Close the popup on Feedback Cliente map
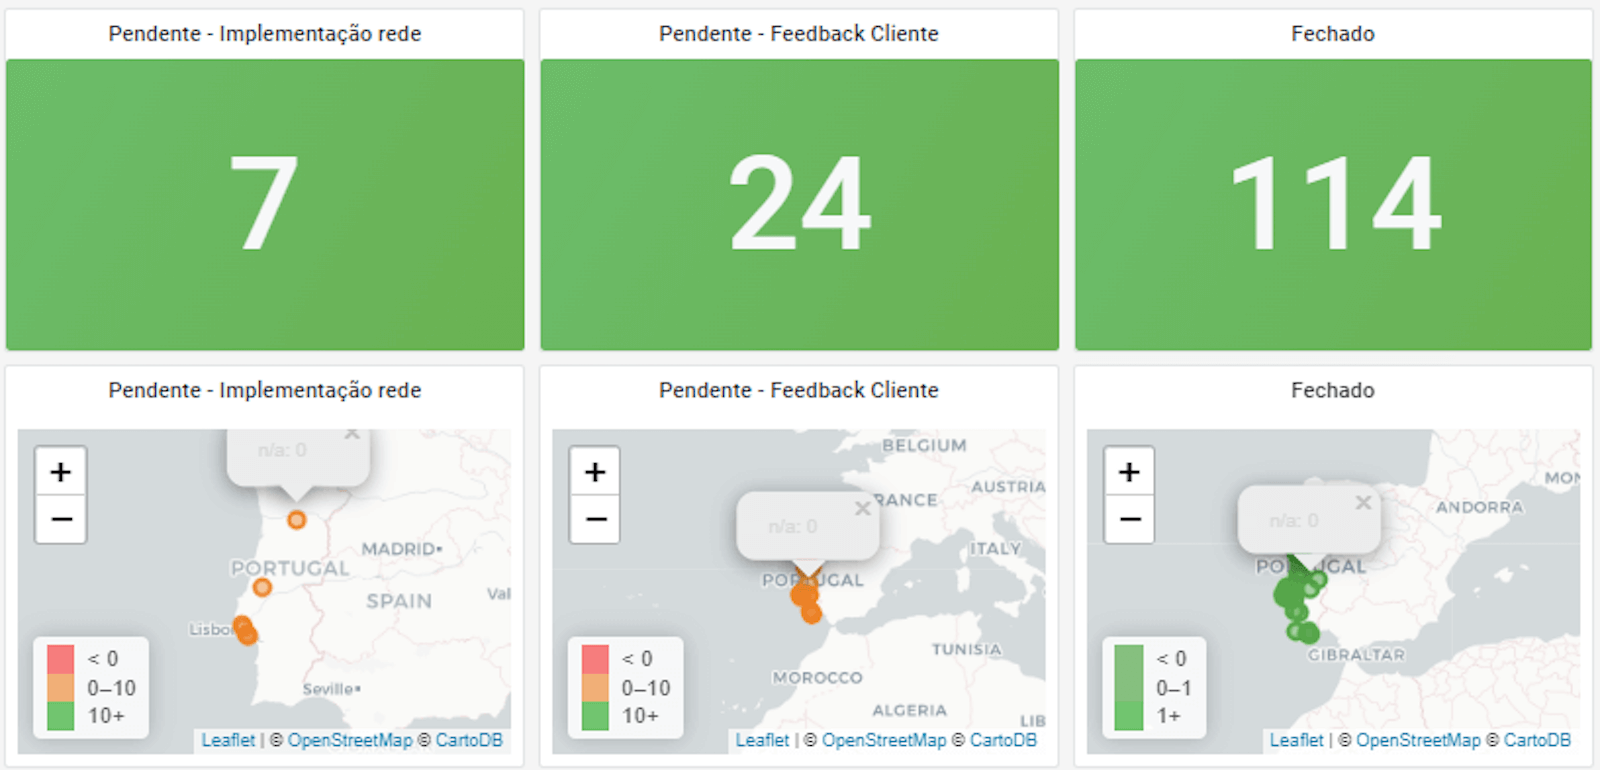 [862, 508]
